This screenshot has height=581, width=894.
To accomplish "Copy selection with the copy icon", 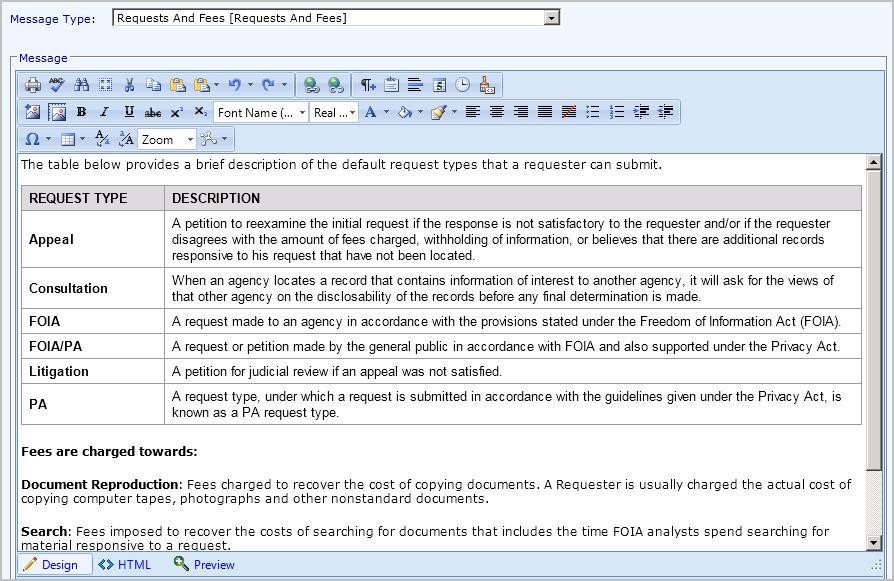I will click(153, 85).
